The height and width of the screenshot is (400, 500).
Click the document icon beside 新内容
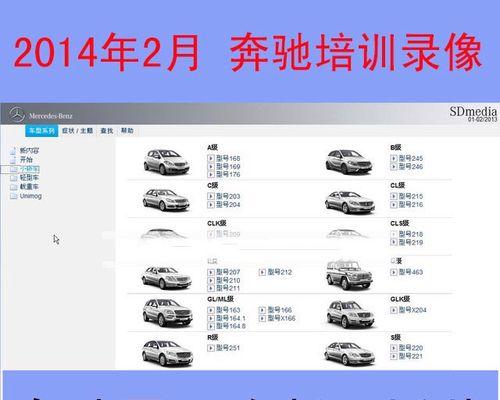pyautogui.click(x=13, y=151)
